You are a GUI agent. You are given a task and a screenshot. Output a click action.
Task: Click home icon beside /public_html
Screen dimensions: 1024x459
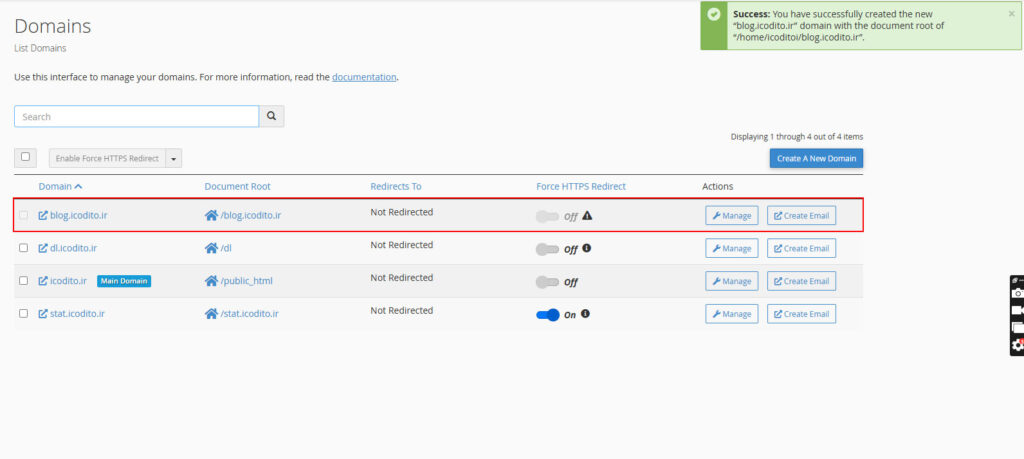click(x=211, y=281)
